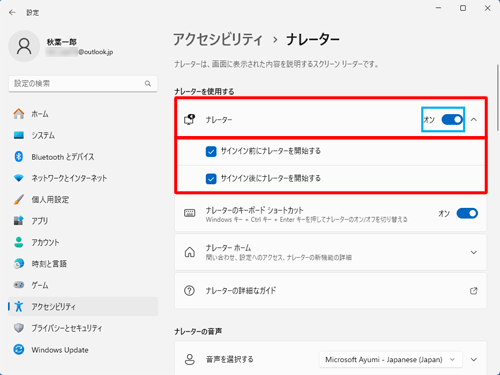The height and width of the screenshot is (375, 500).
Task: Click the keyboard icon for shortcut setting
Action: (190, 213)
